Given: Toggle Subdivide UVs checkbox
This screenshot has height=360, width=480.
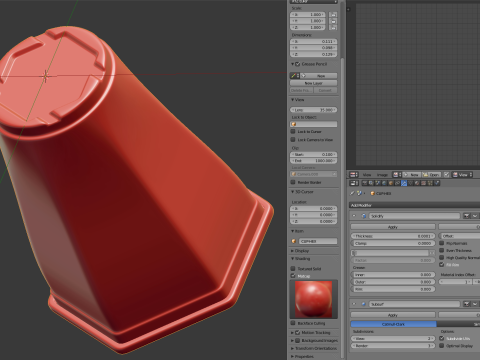Looking at the screenshot, I should click(x=442, y=338).
